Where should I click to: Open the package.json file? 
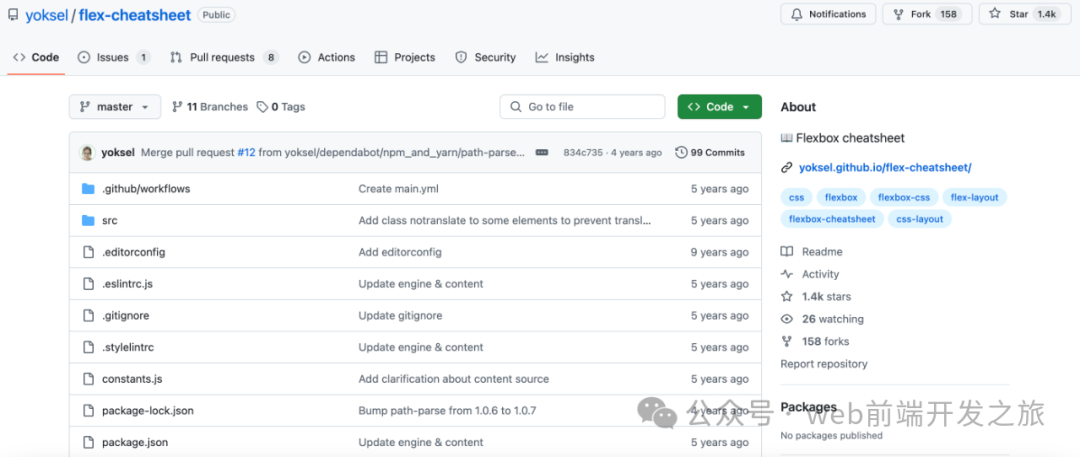pyautogui.click(x=135, y=442)
